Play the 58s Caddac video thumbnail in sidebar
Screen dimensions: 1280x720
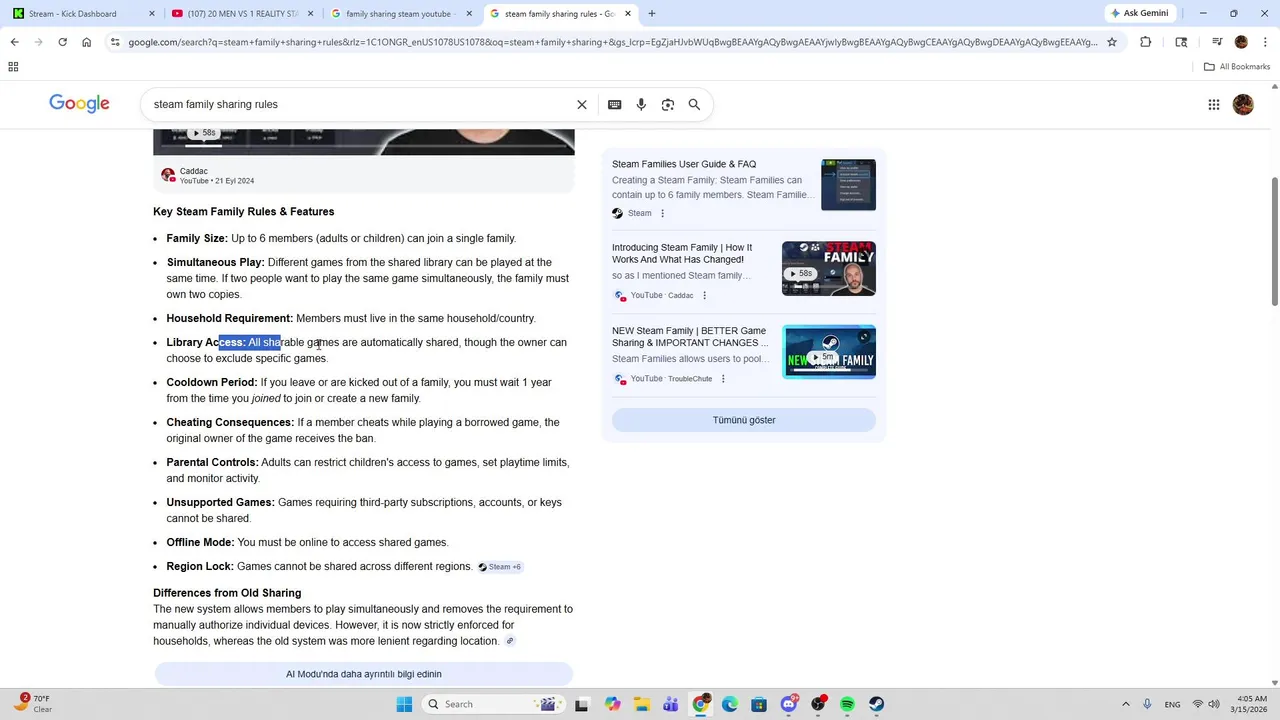pos(829,268)
